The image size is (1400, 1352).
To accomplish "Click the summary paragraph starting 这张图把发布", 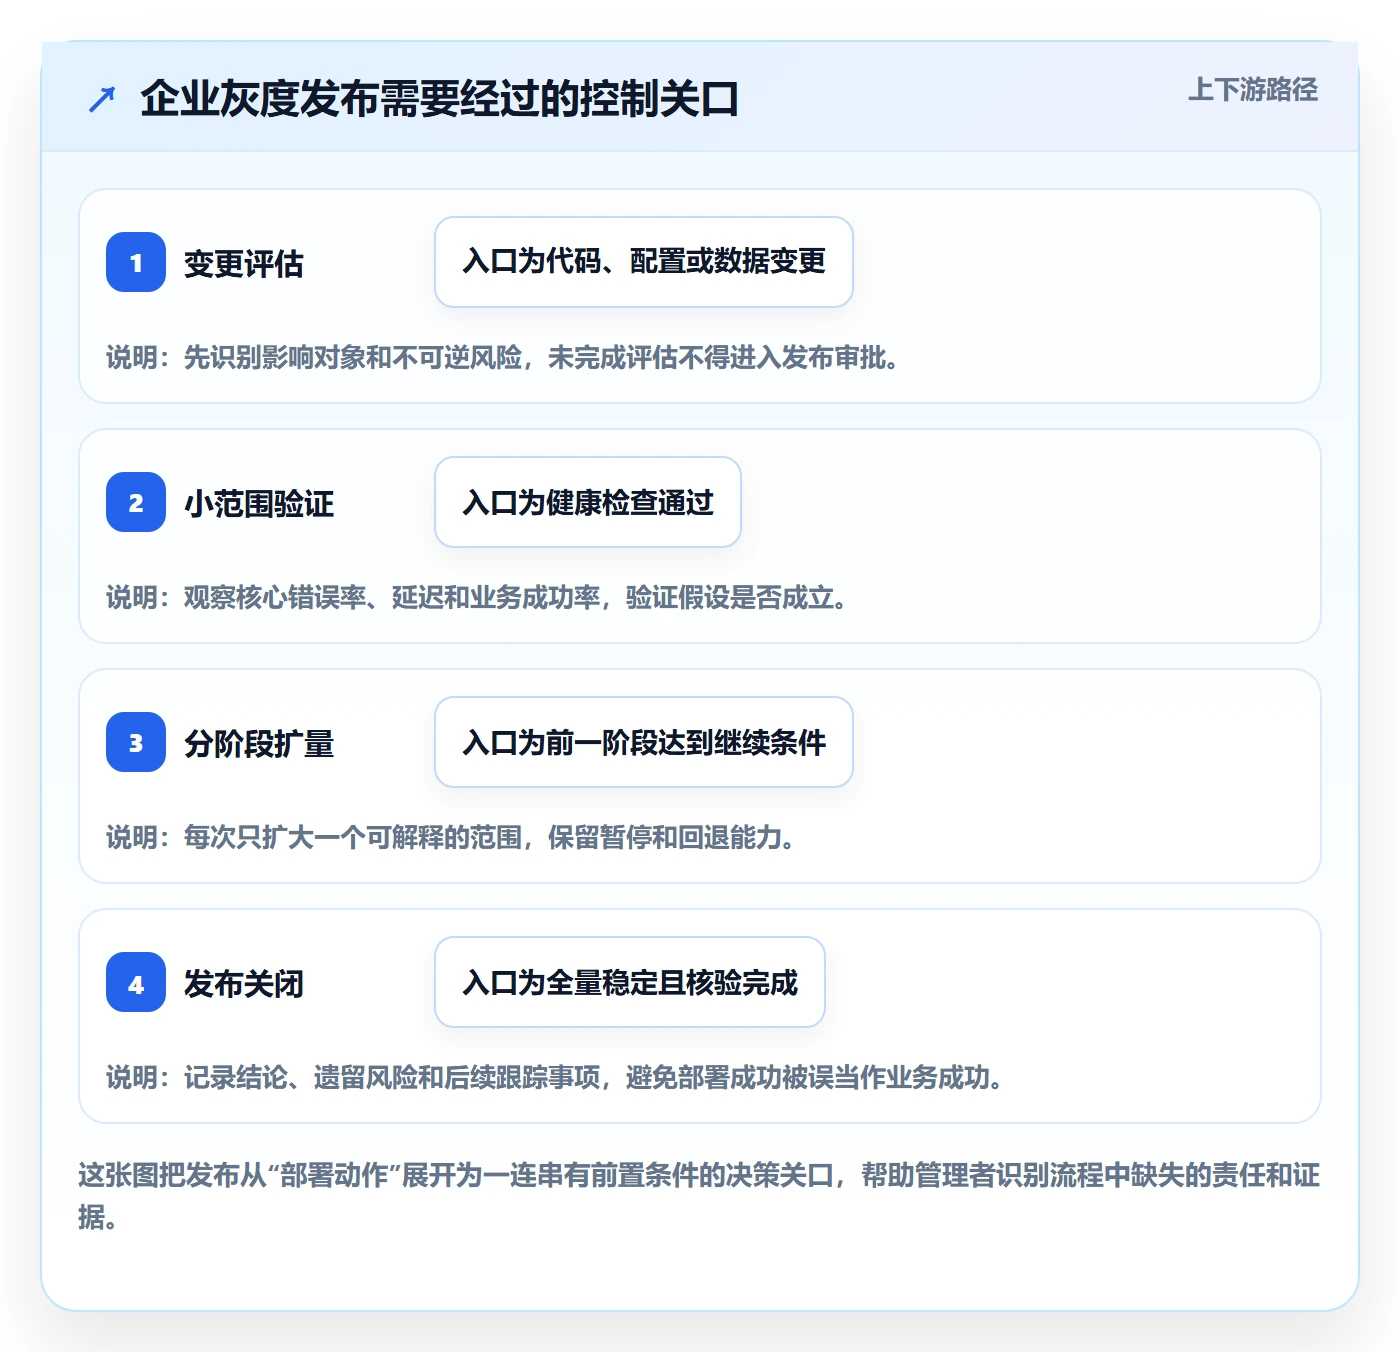I will [699, 1196].
